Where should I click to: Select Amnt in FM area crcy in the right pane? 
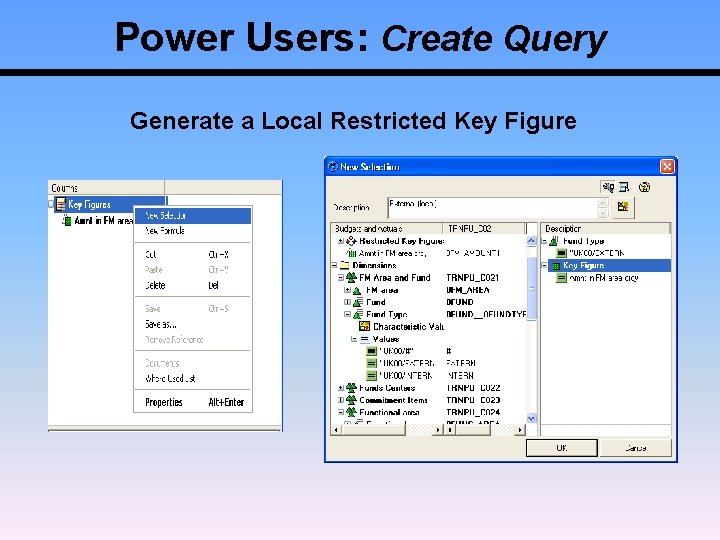coord(603,278)
